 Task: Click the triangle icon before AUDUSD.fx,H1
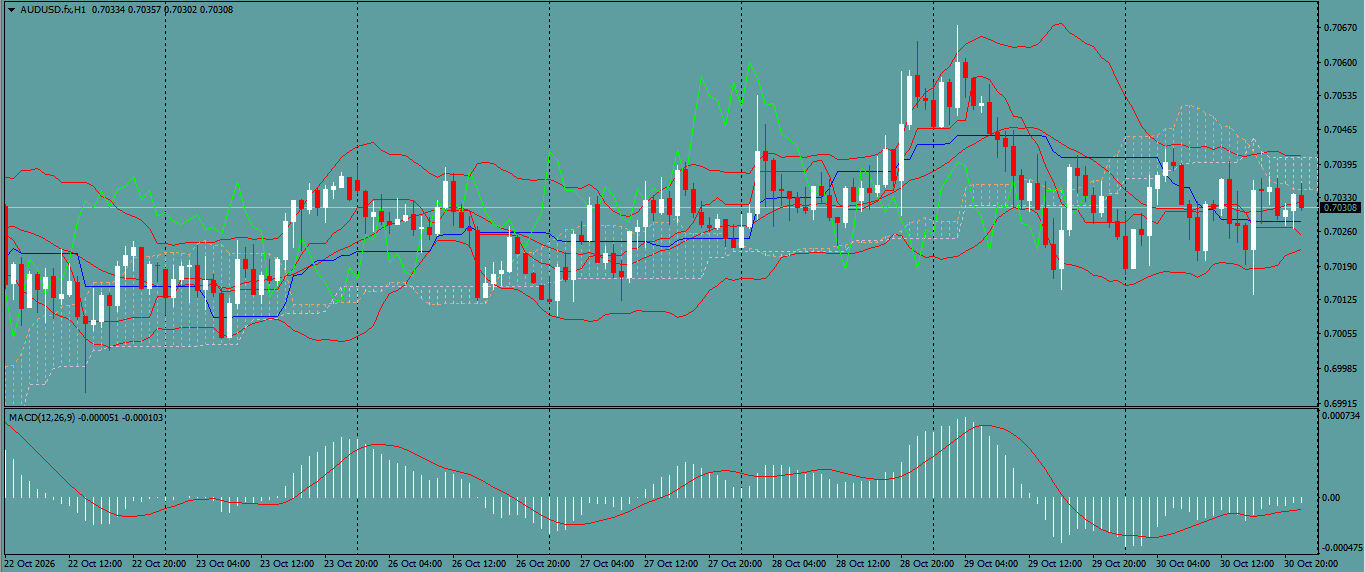(x=11, y=9)
